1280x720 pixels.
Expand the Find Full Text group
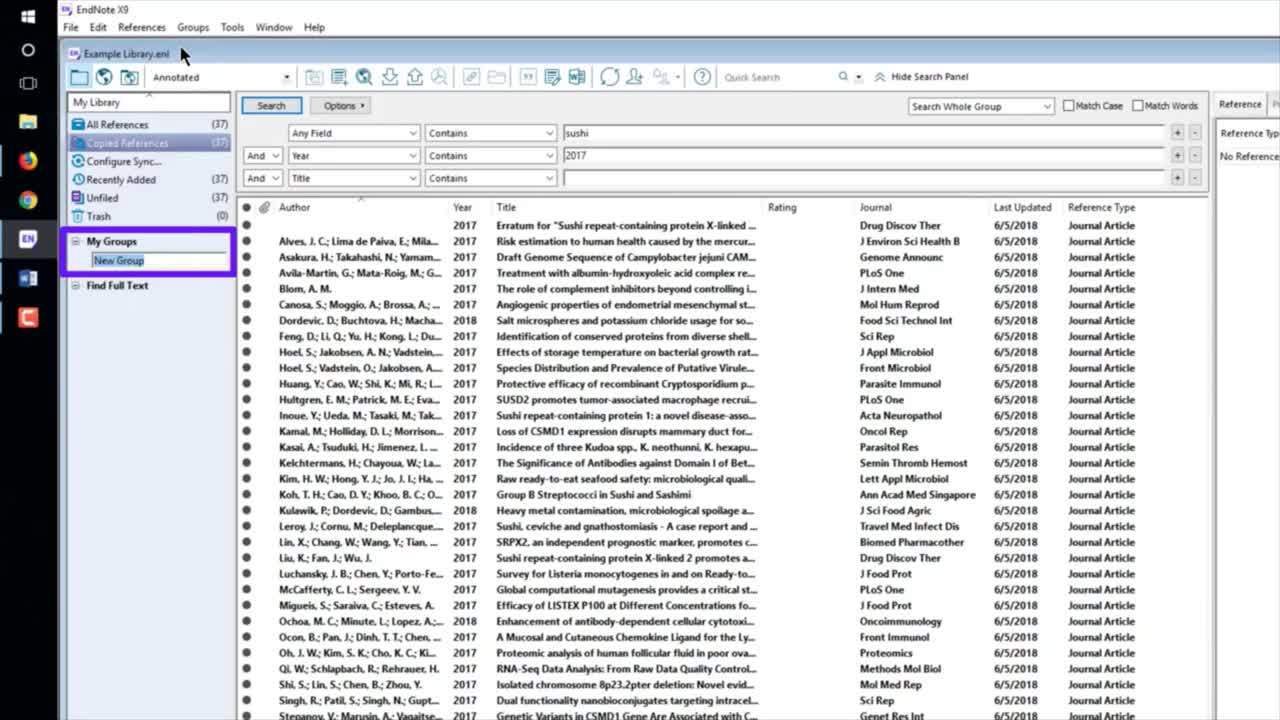[x=75, y=285]
